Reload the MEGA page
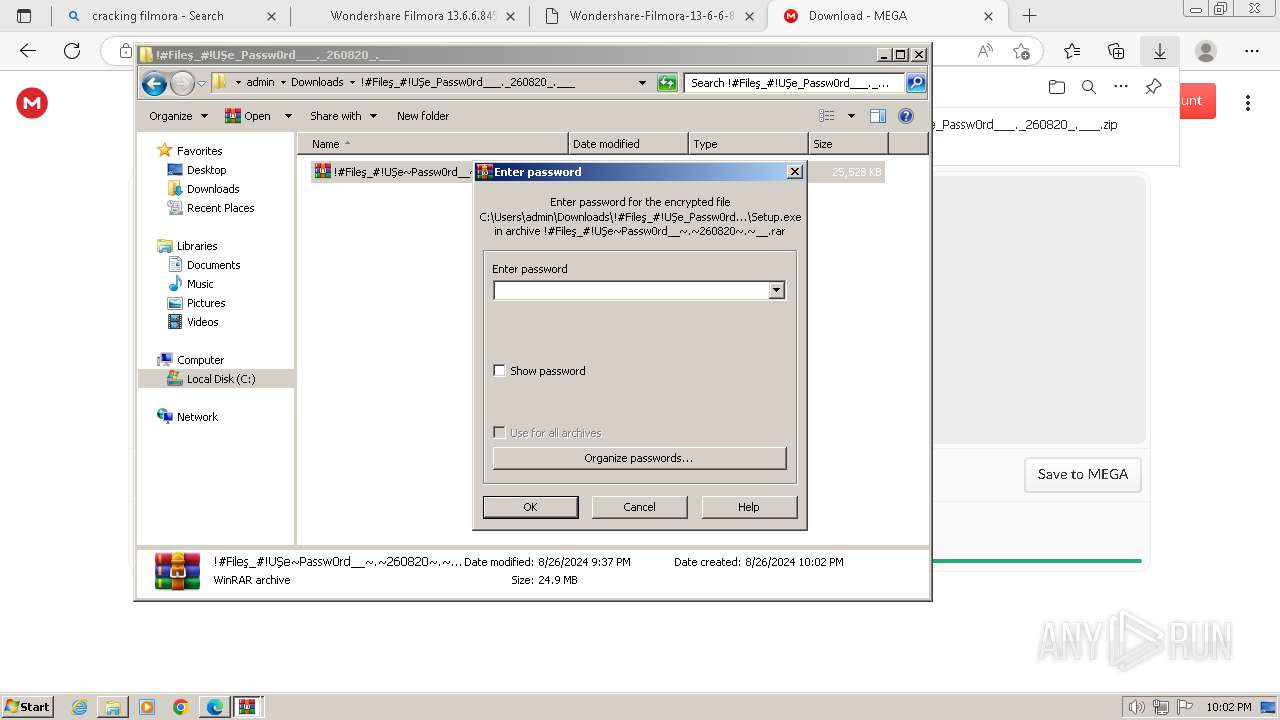The width and height of the screenshot is (1280, 720). click(x=72, y=51)
